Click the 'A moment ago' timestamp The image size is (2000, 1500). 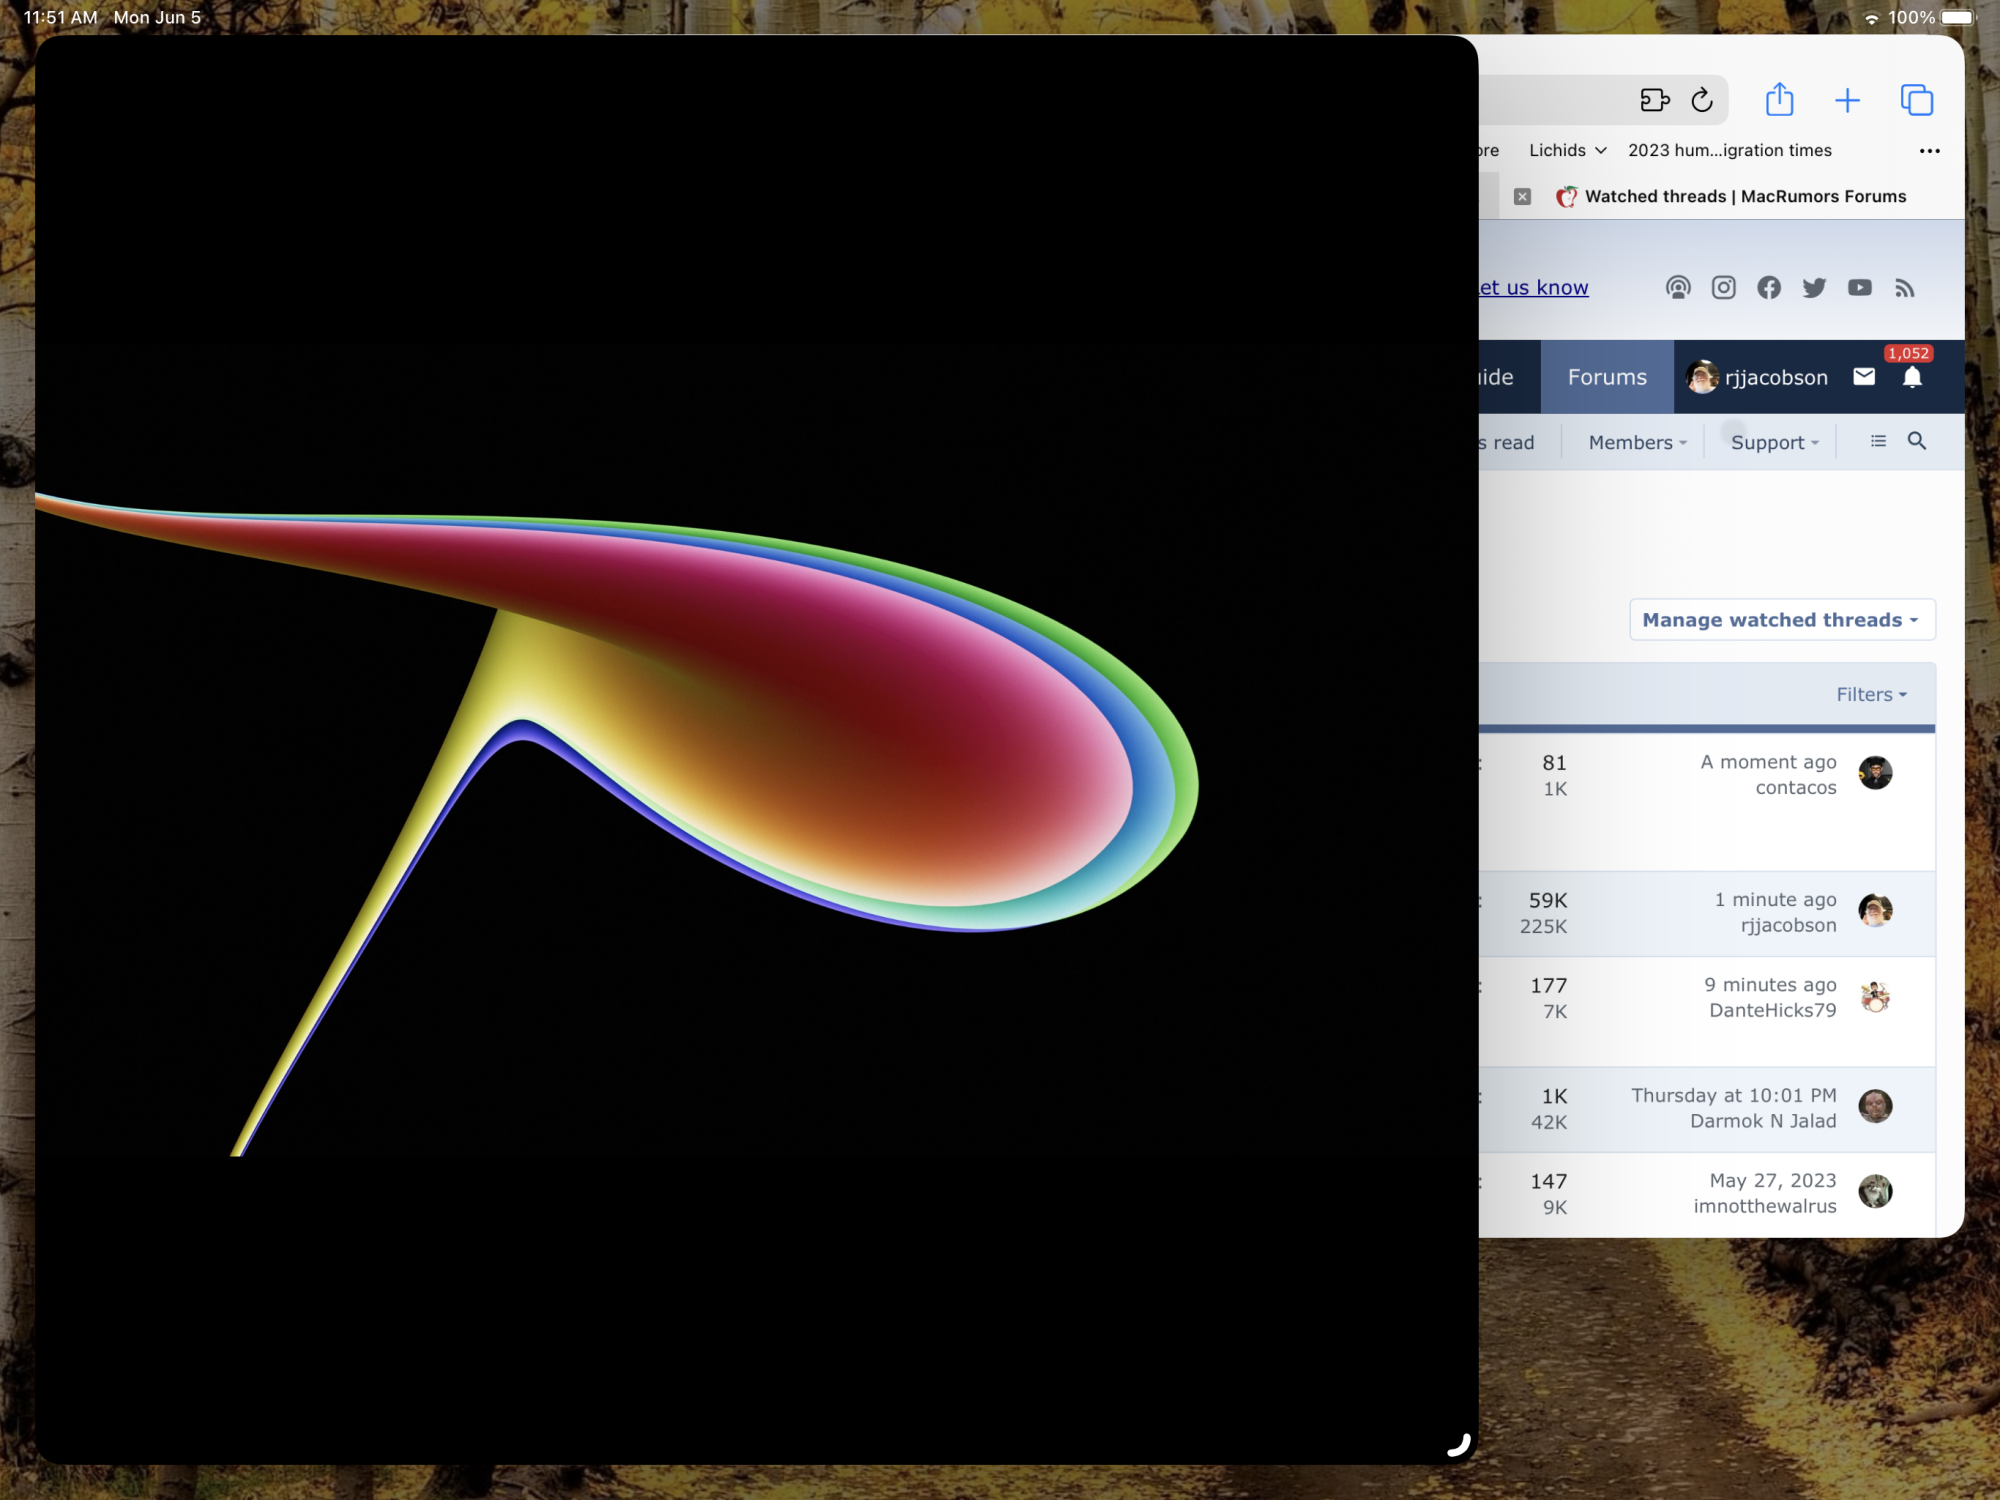tap(1768, 762)
